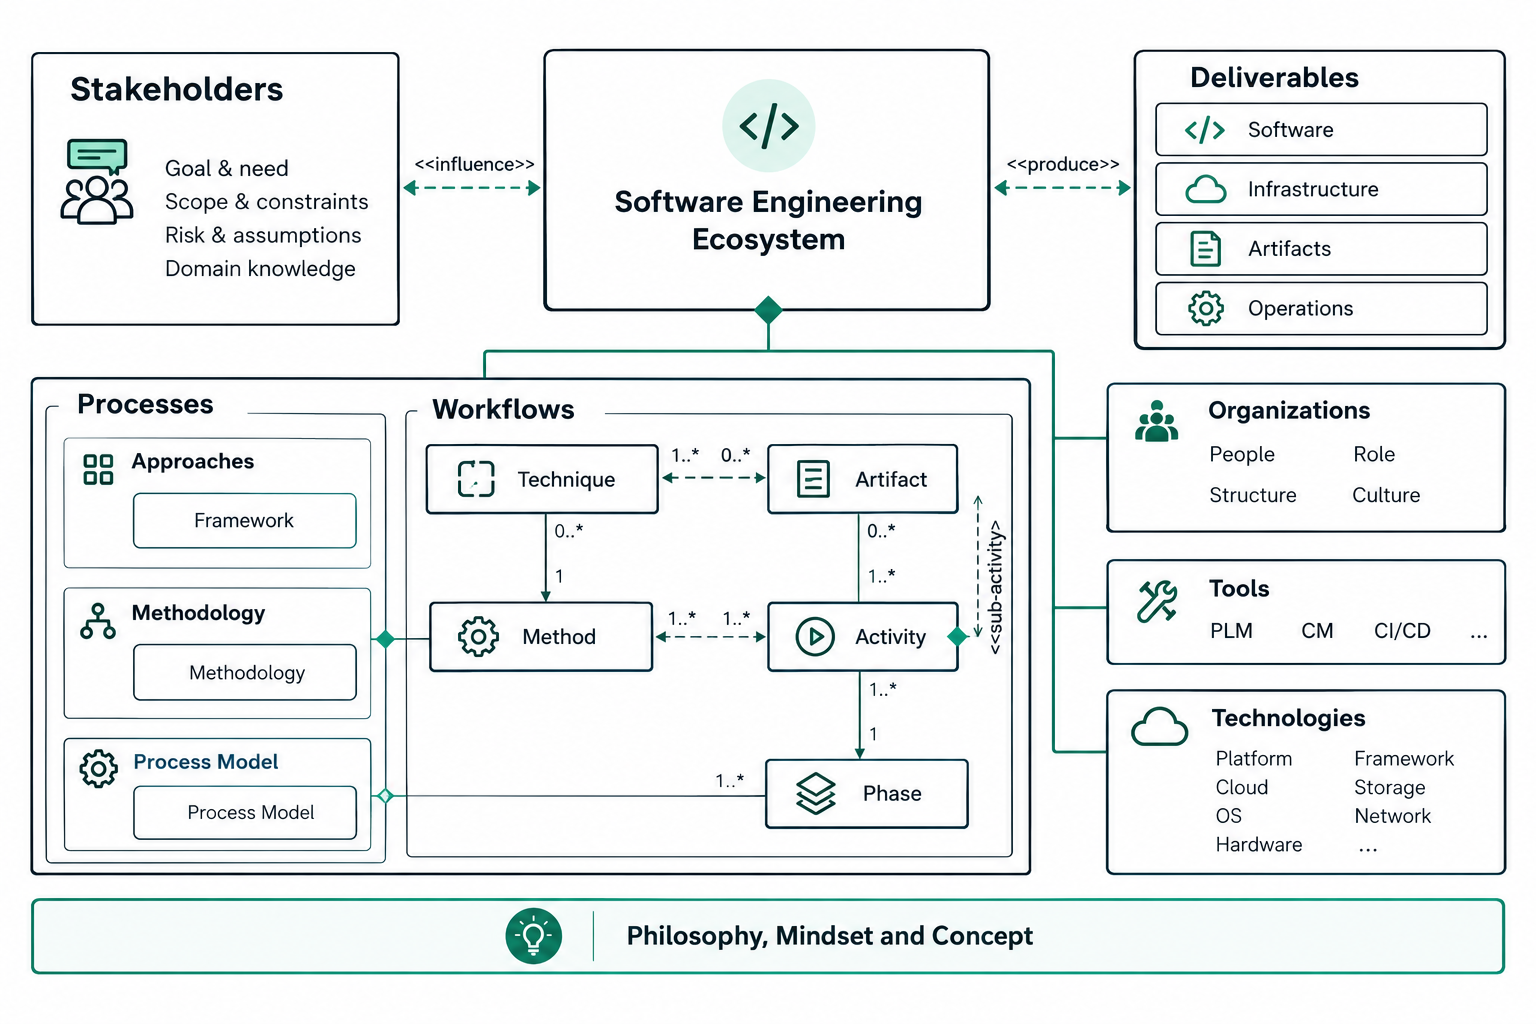Click "Network" in the Technologies box

click(1393, 816)
